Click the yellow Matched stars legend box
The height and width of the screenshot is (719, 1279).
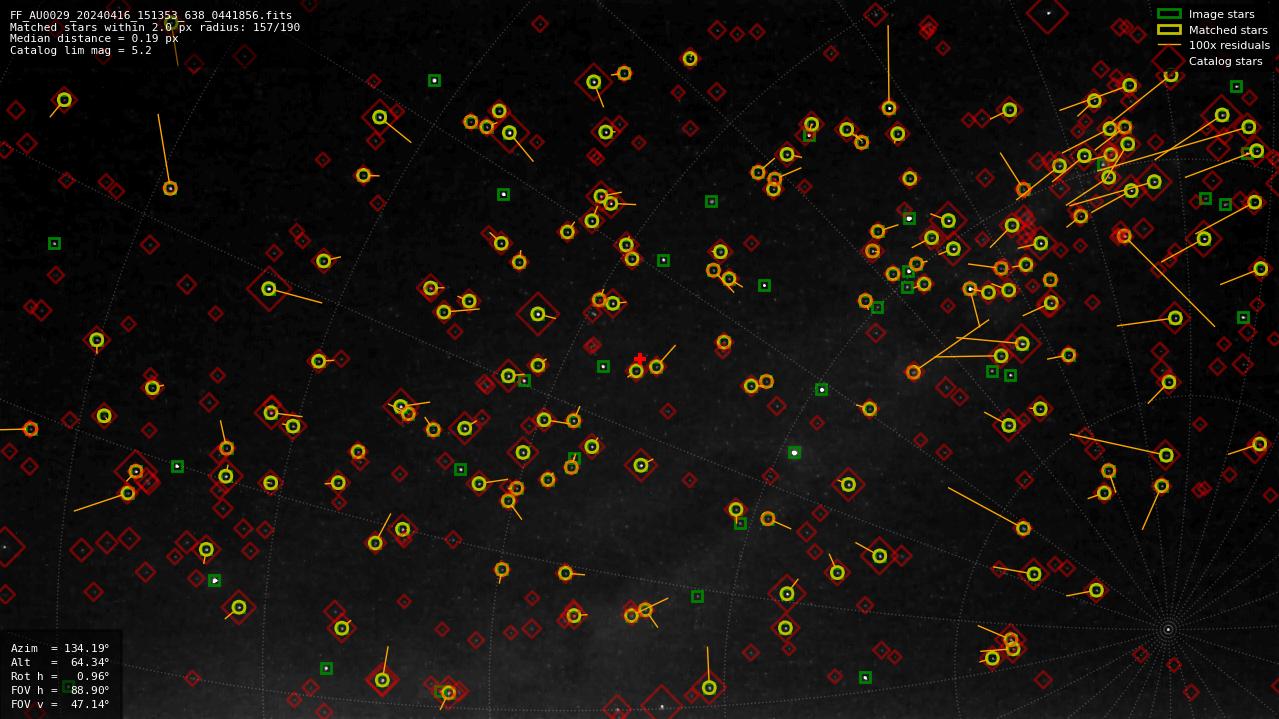coord(1169,30)
